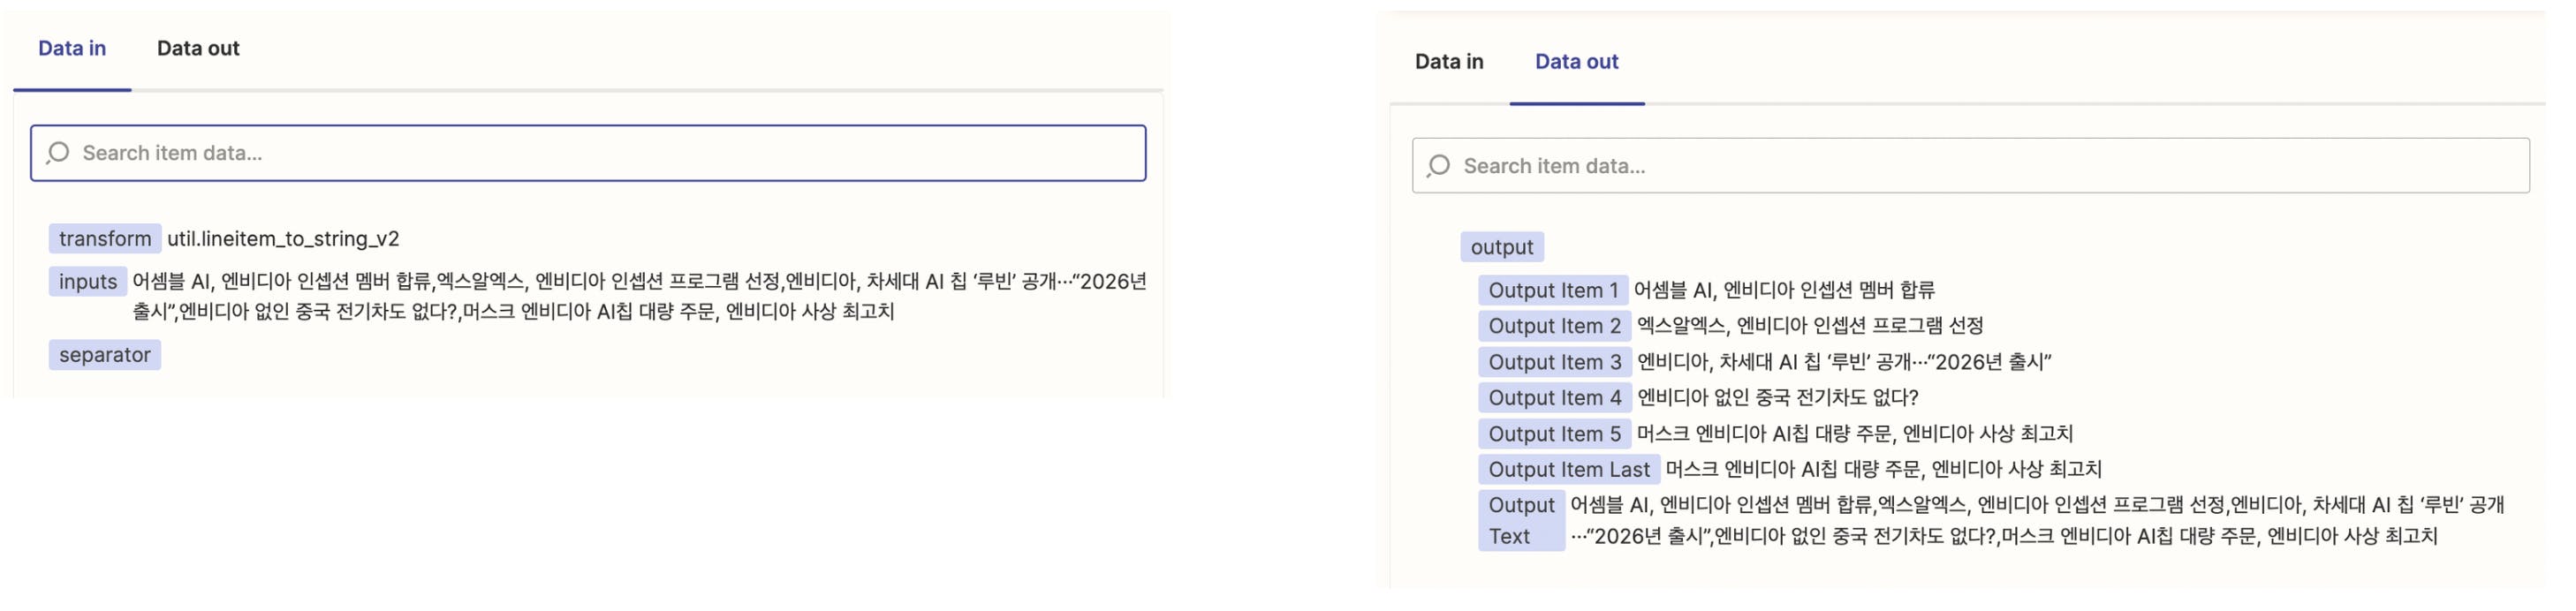
Task: Select Output Item 3 label
Action: (x=1555, y=362)
